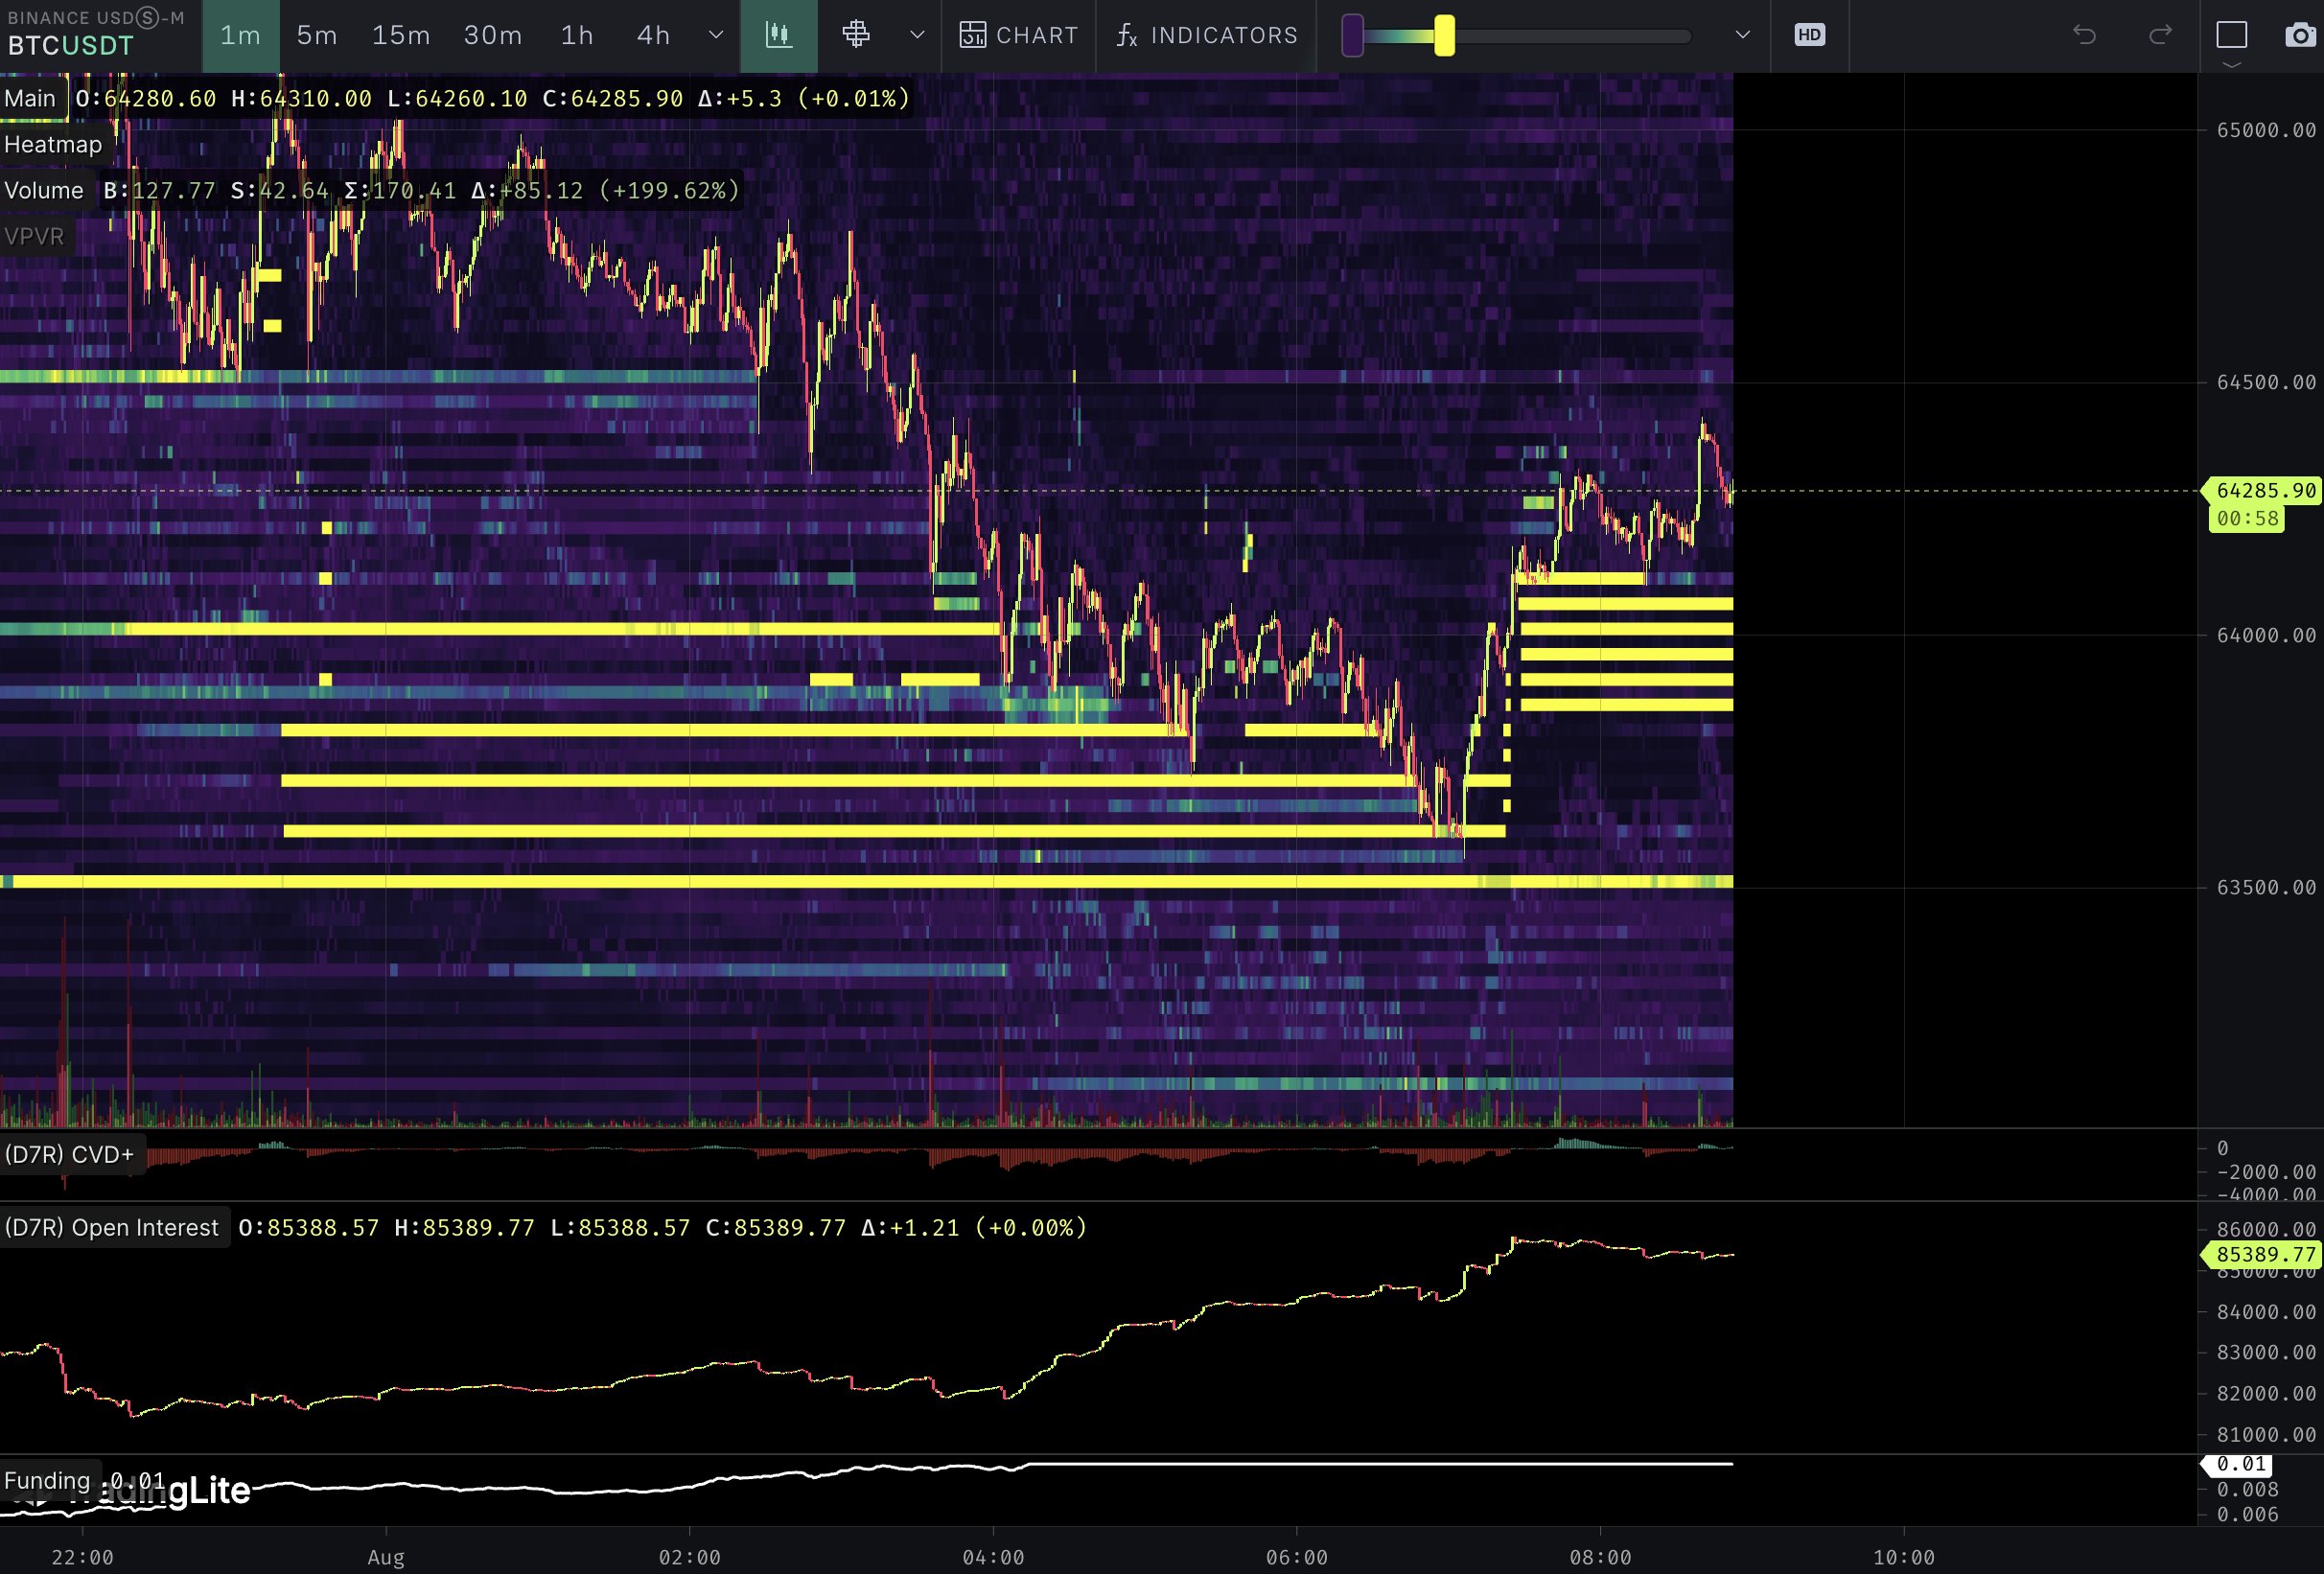
Task: Click the Aug date axis label
Action: click(x=386, y=1557)
